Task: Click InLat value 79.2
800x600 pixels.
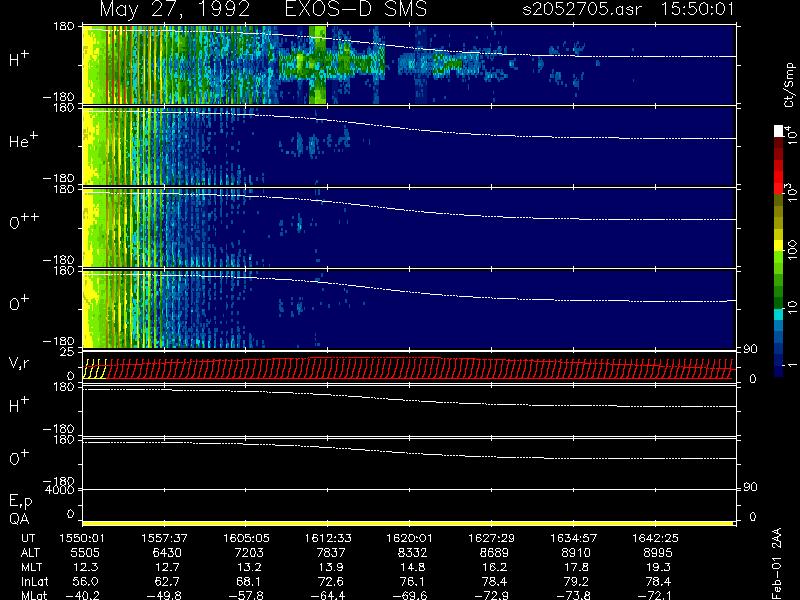Action: [x=576, y=582]
